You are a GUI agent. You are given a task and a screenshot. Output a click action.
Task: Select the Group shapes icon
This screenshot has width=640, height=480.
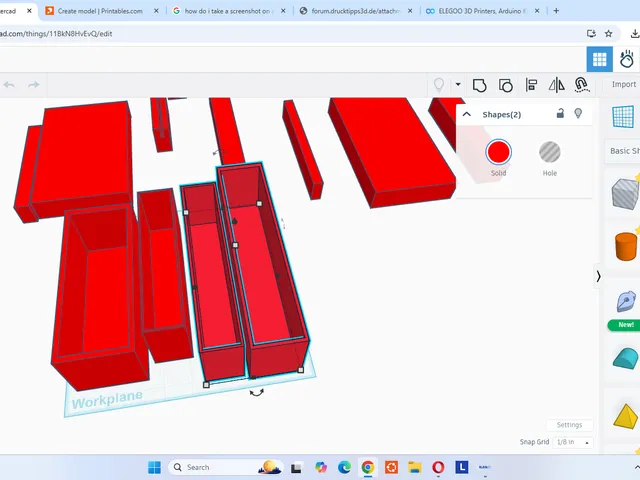[480, 85]
